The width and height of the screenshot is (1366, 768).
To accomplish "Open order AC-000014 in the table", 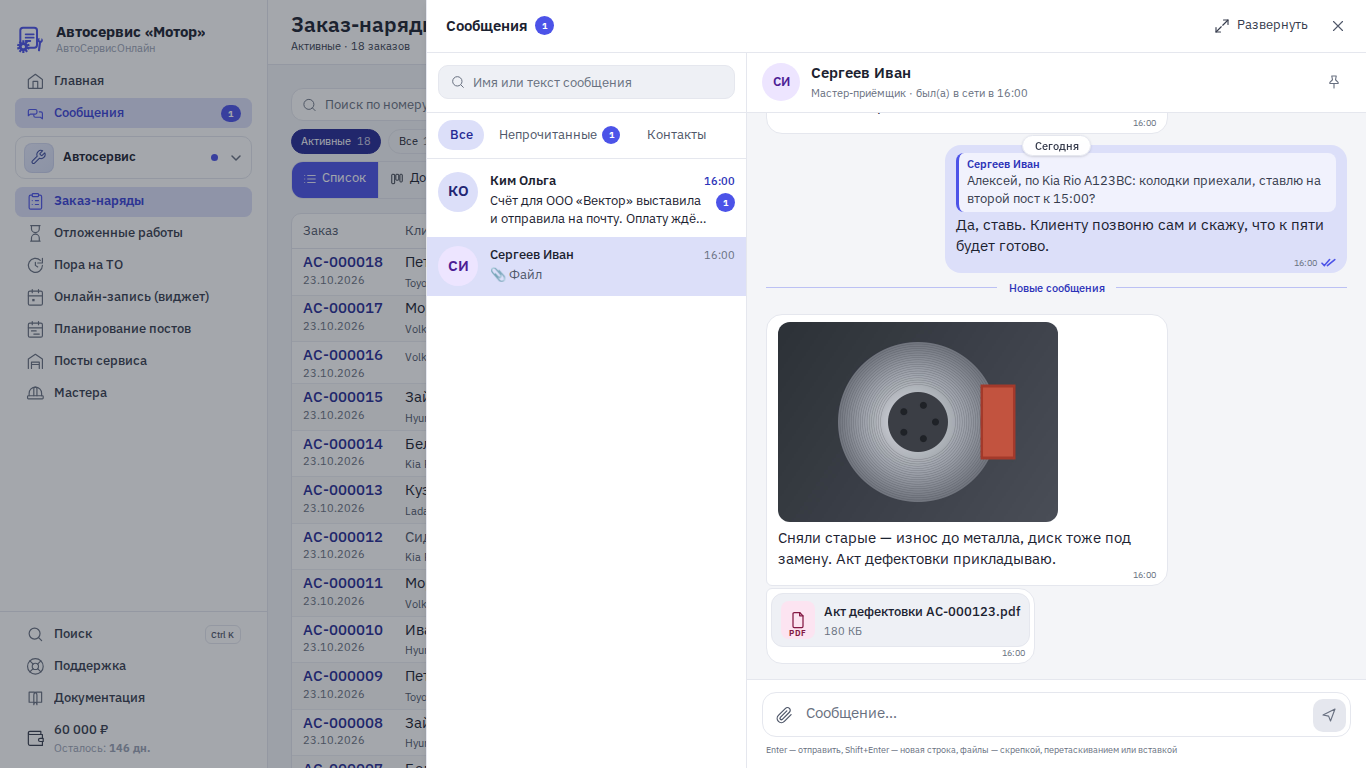I will tap(343, 444).
